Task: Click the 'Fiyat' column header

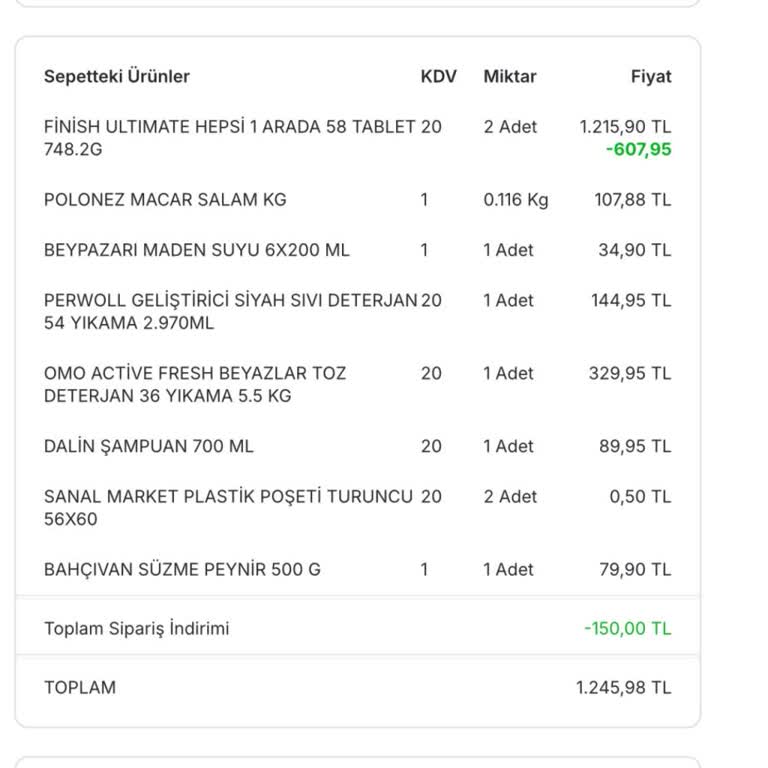Action: pos(651,76)
